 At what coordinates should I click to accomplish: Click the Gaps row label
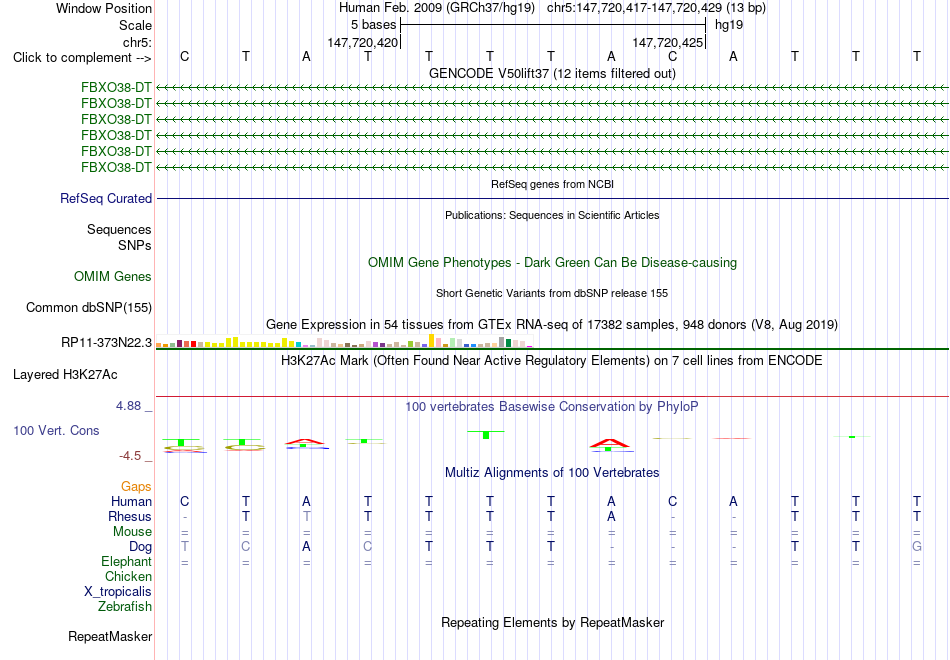pos(136,486)
